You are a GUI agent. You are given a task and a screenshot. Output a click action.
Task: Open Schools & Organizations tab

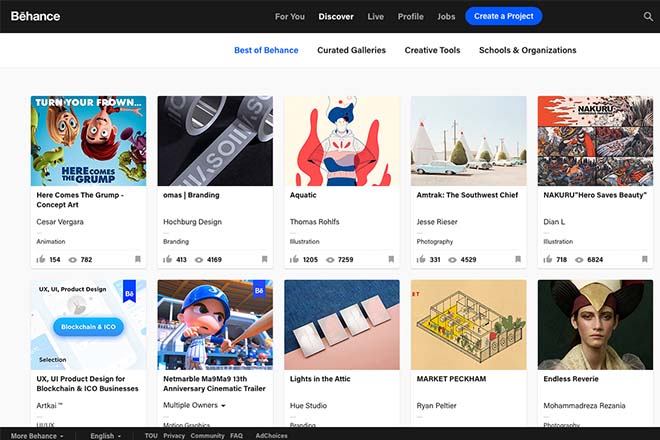[527, 50]
